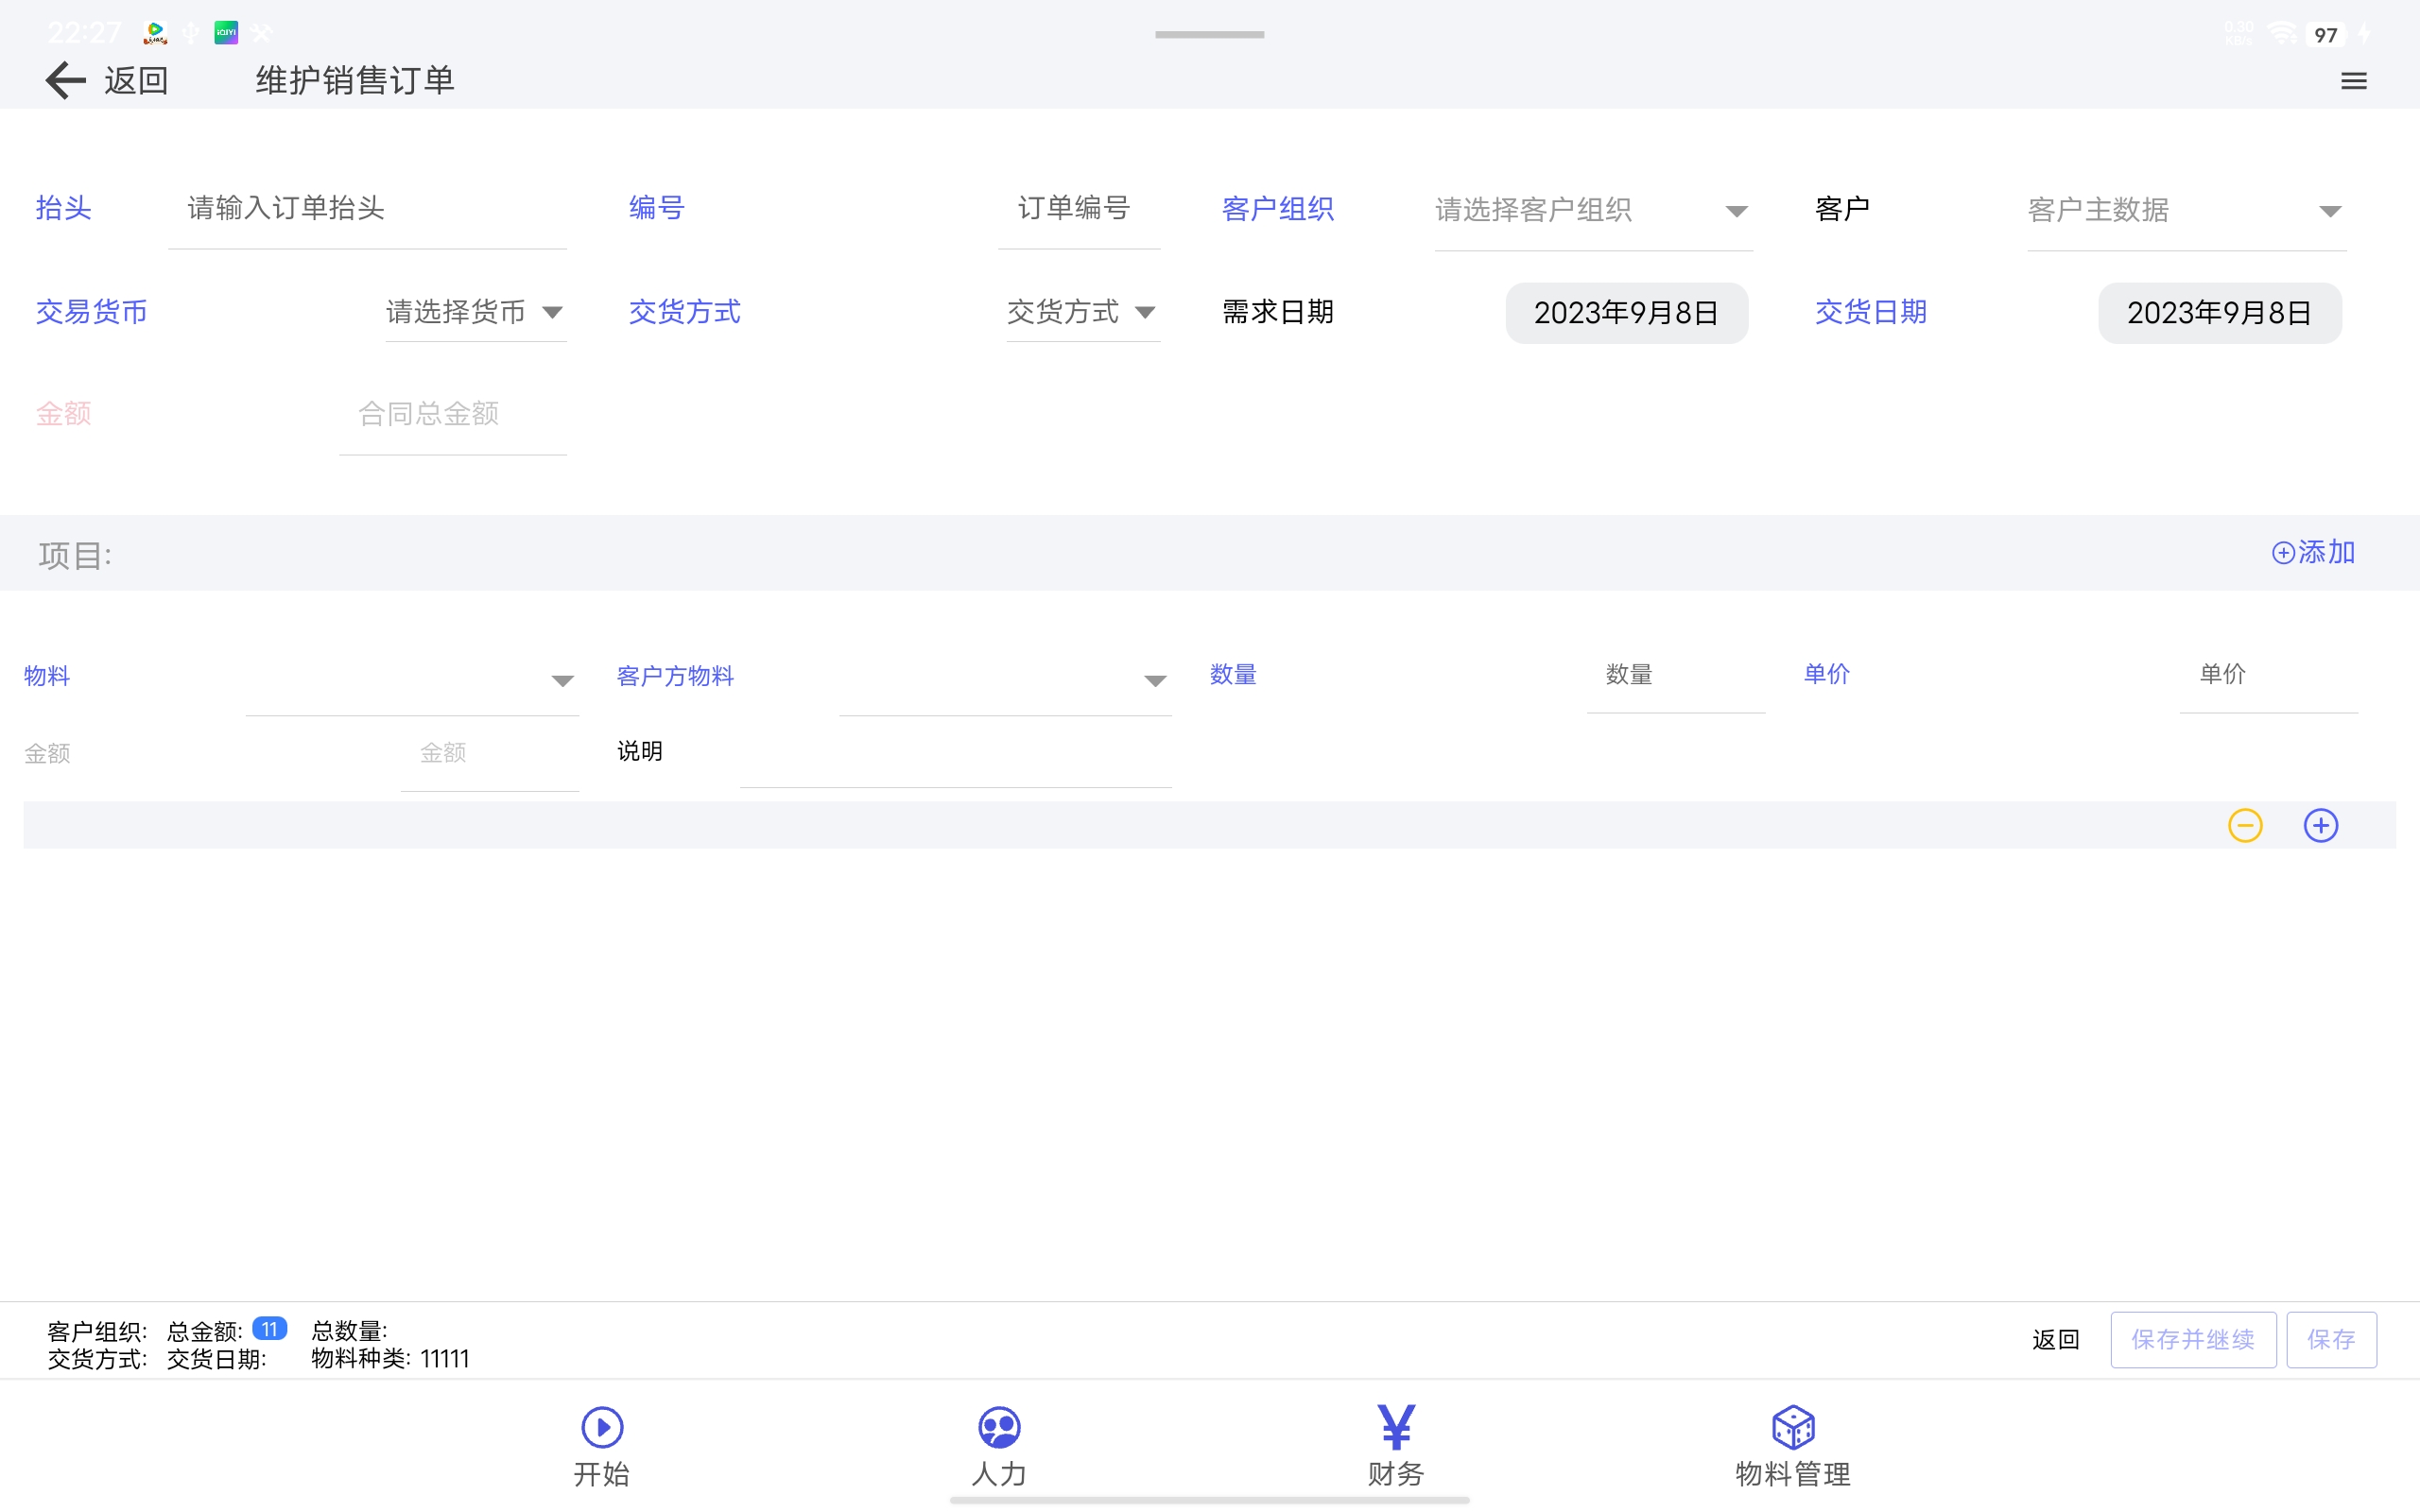This screenshot has height=1512, width=2420.
Task: Tap the back arrow icon
Action: [66, 80]
